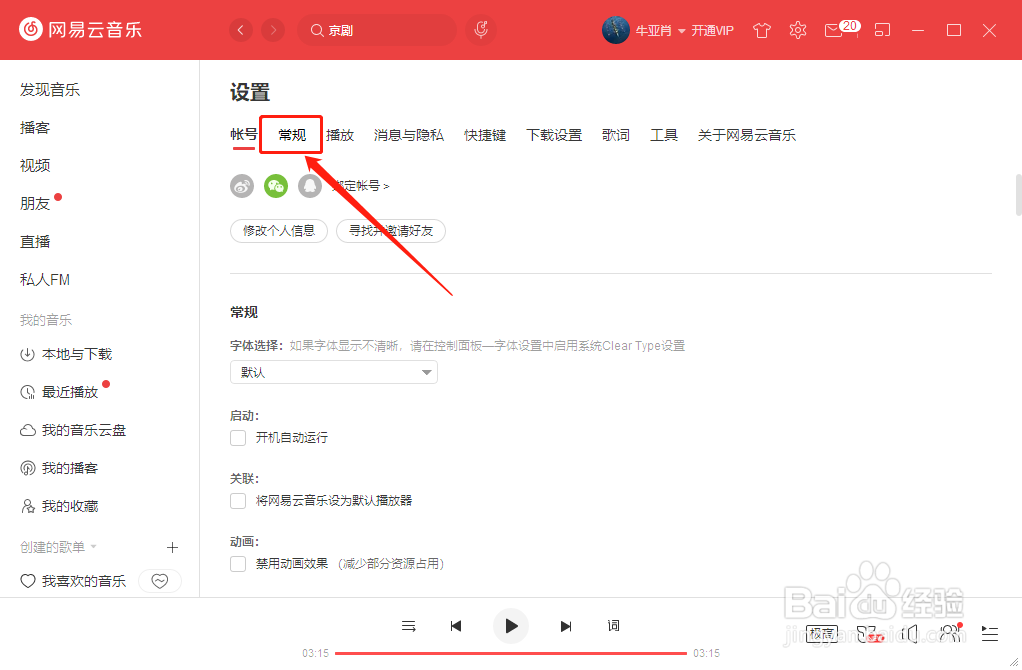This screenshot has height=670, width=1022.
Task: Open the settings gear icon
Action: pyautogui.click(x=798, y=30)
